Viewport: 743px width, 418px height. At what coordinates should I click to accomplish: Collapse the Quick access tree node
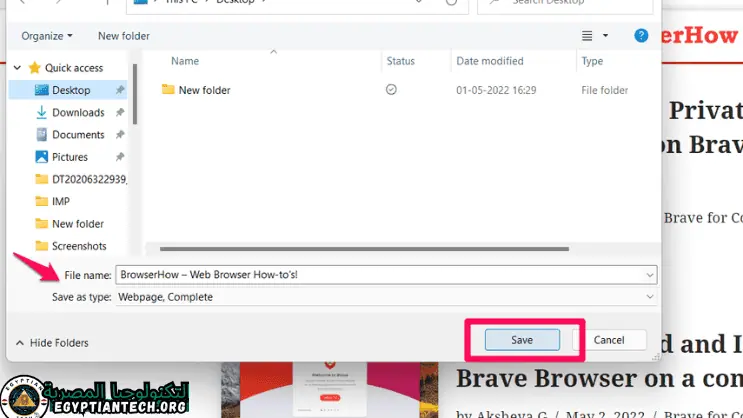pos(17,68)
